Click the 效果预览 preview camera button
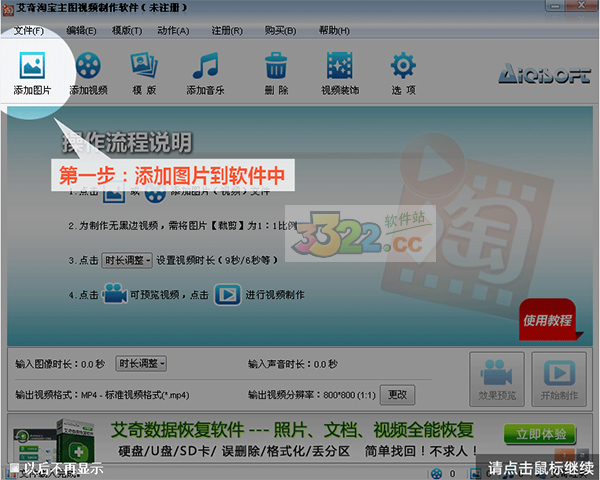The height and width of the screenshot is (480, 600). [x=497, y=379]
